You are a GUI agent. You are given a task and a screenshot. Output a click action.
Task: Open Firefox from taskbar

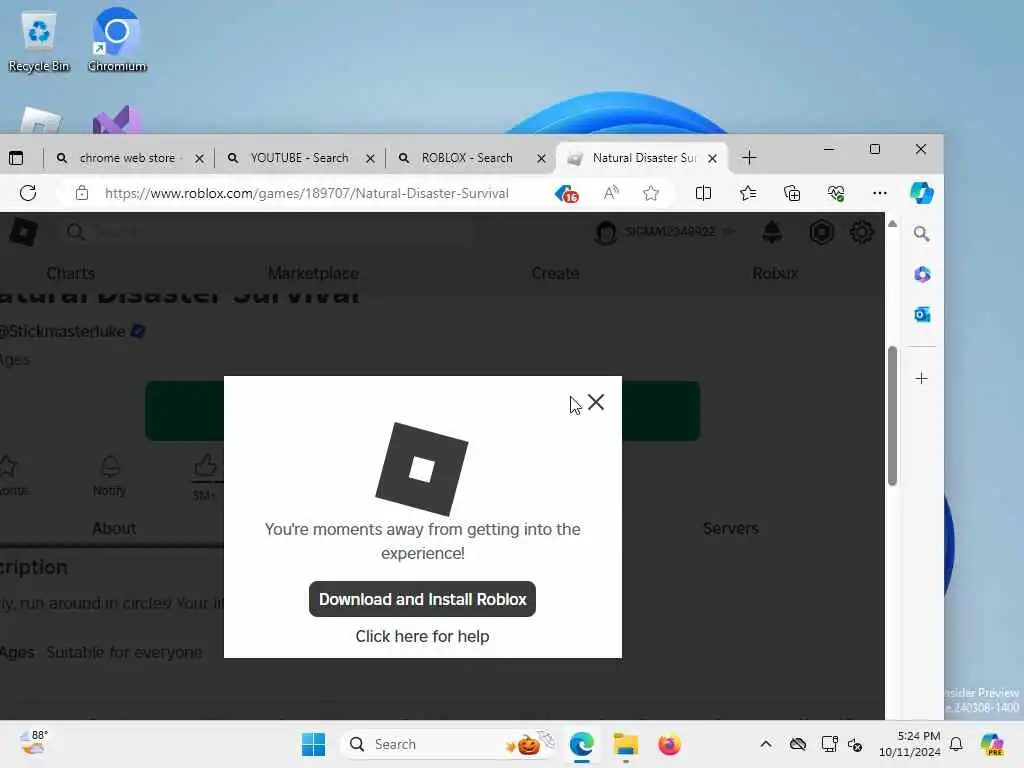coord(669,744)
